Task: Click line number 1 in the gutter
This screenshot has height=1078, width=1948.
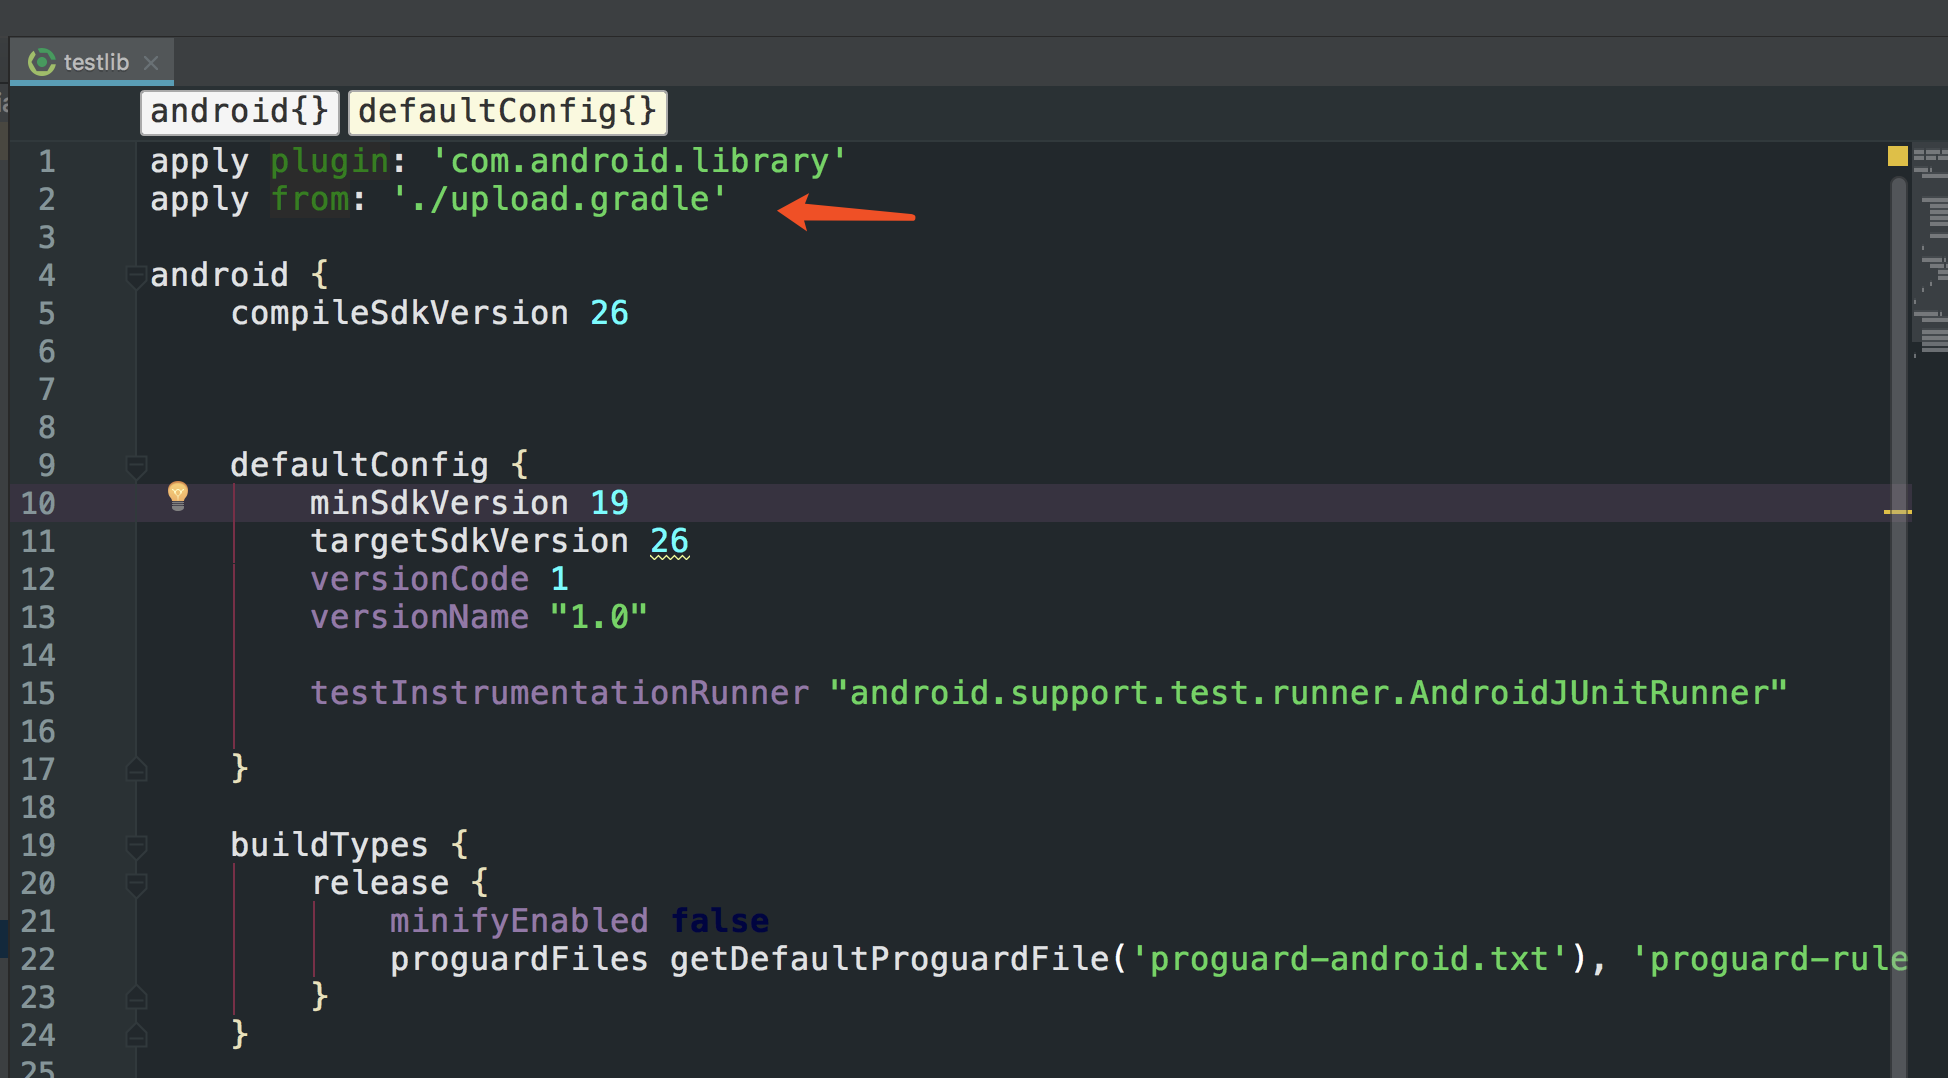Action: pos(47,162)
